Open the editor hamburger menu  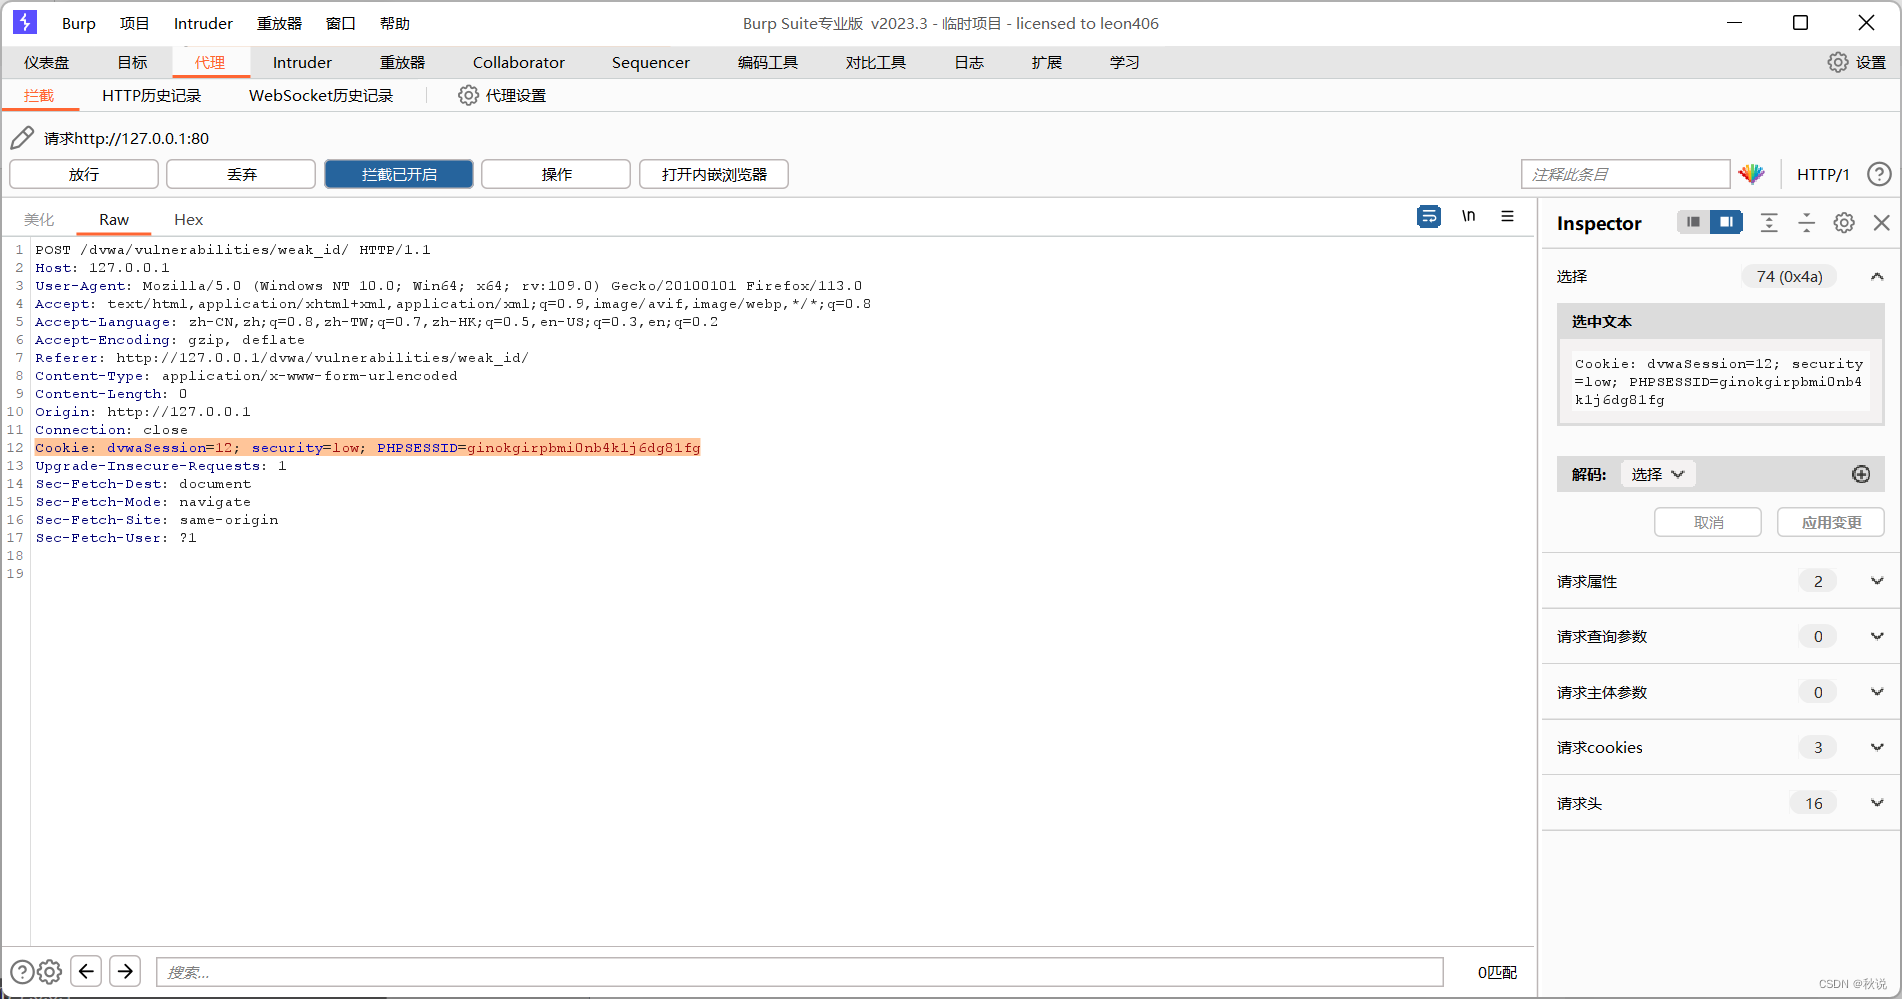(x=1507, y=216)
